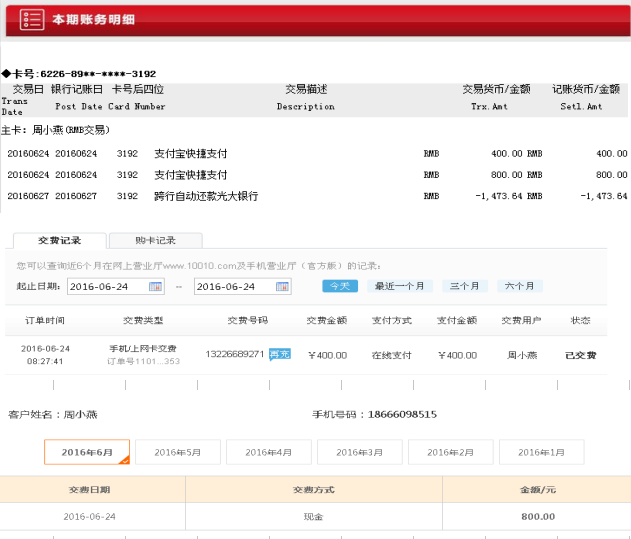Select the 2016年3月 month tab

click(359, 452)
